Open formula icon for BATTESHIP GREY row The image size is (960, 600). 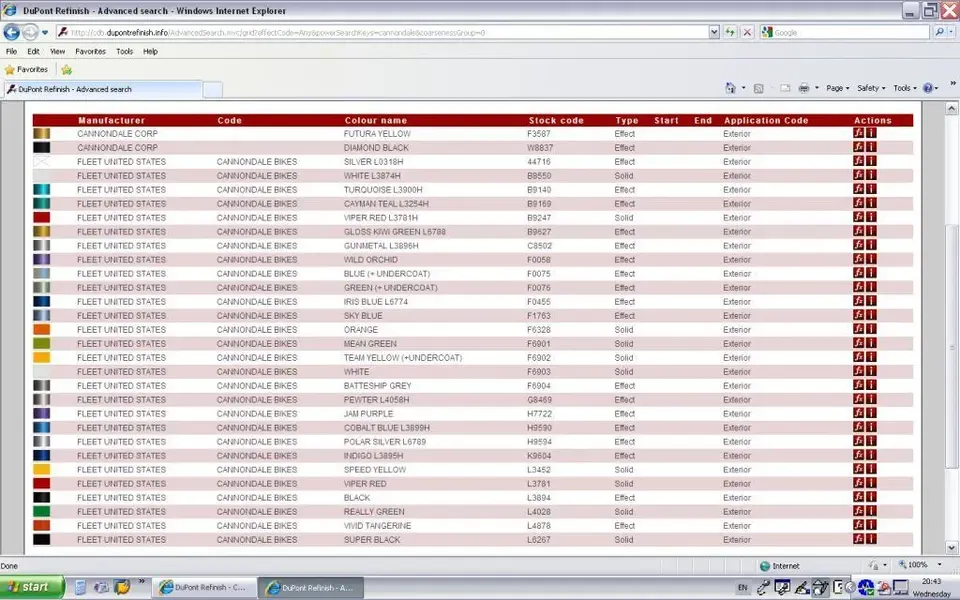(x=858, y=385)
